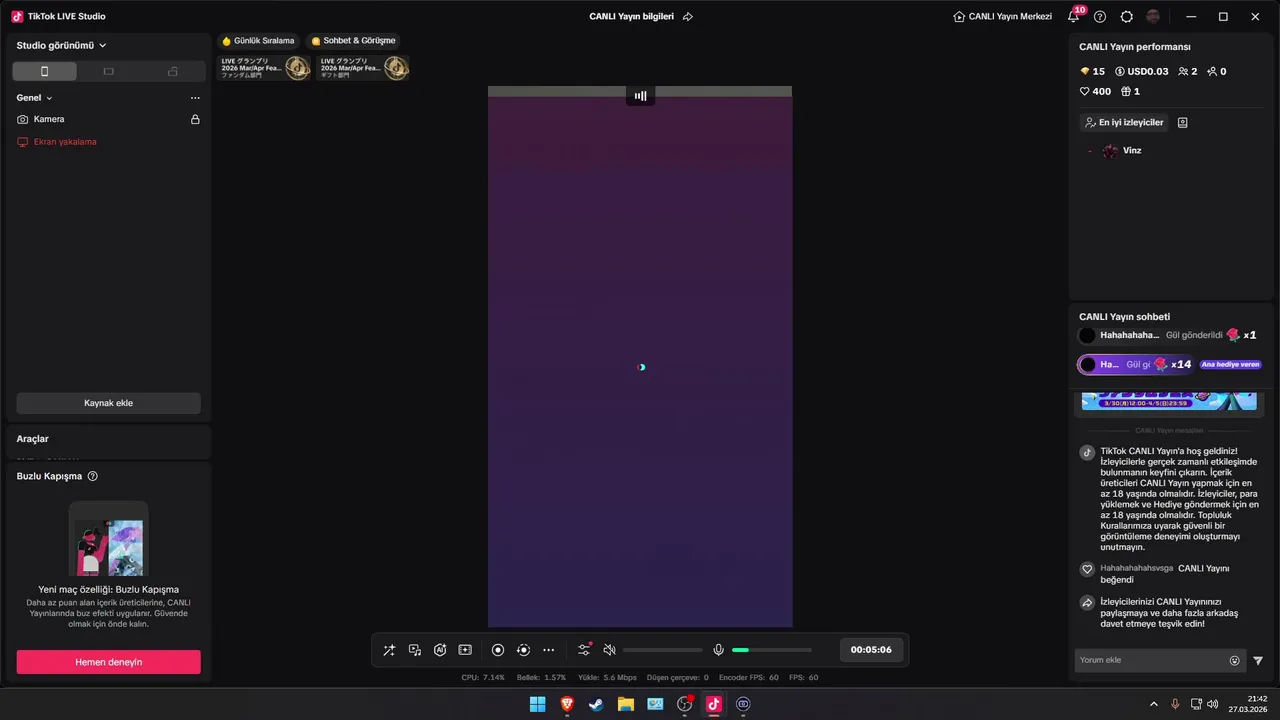This screenshot has width=1280, height=720.
Task: Open the Genel three-dots options menu
Action: [195, 98]
